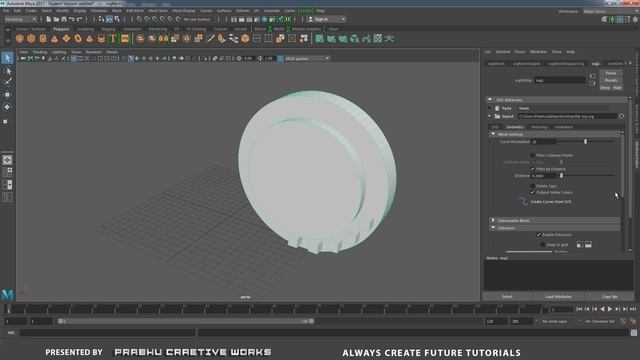
Task: Click the four-pane layout icon in the left panel
Action: tap(7, 172)
